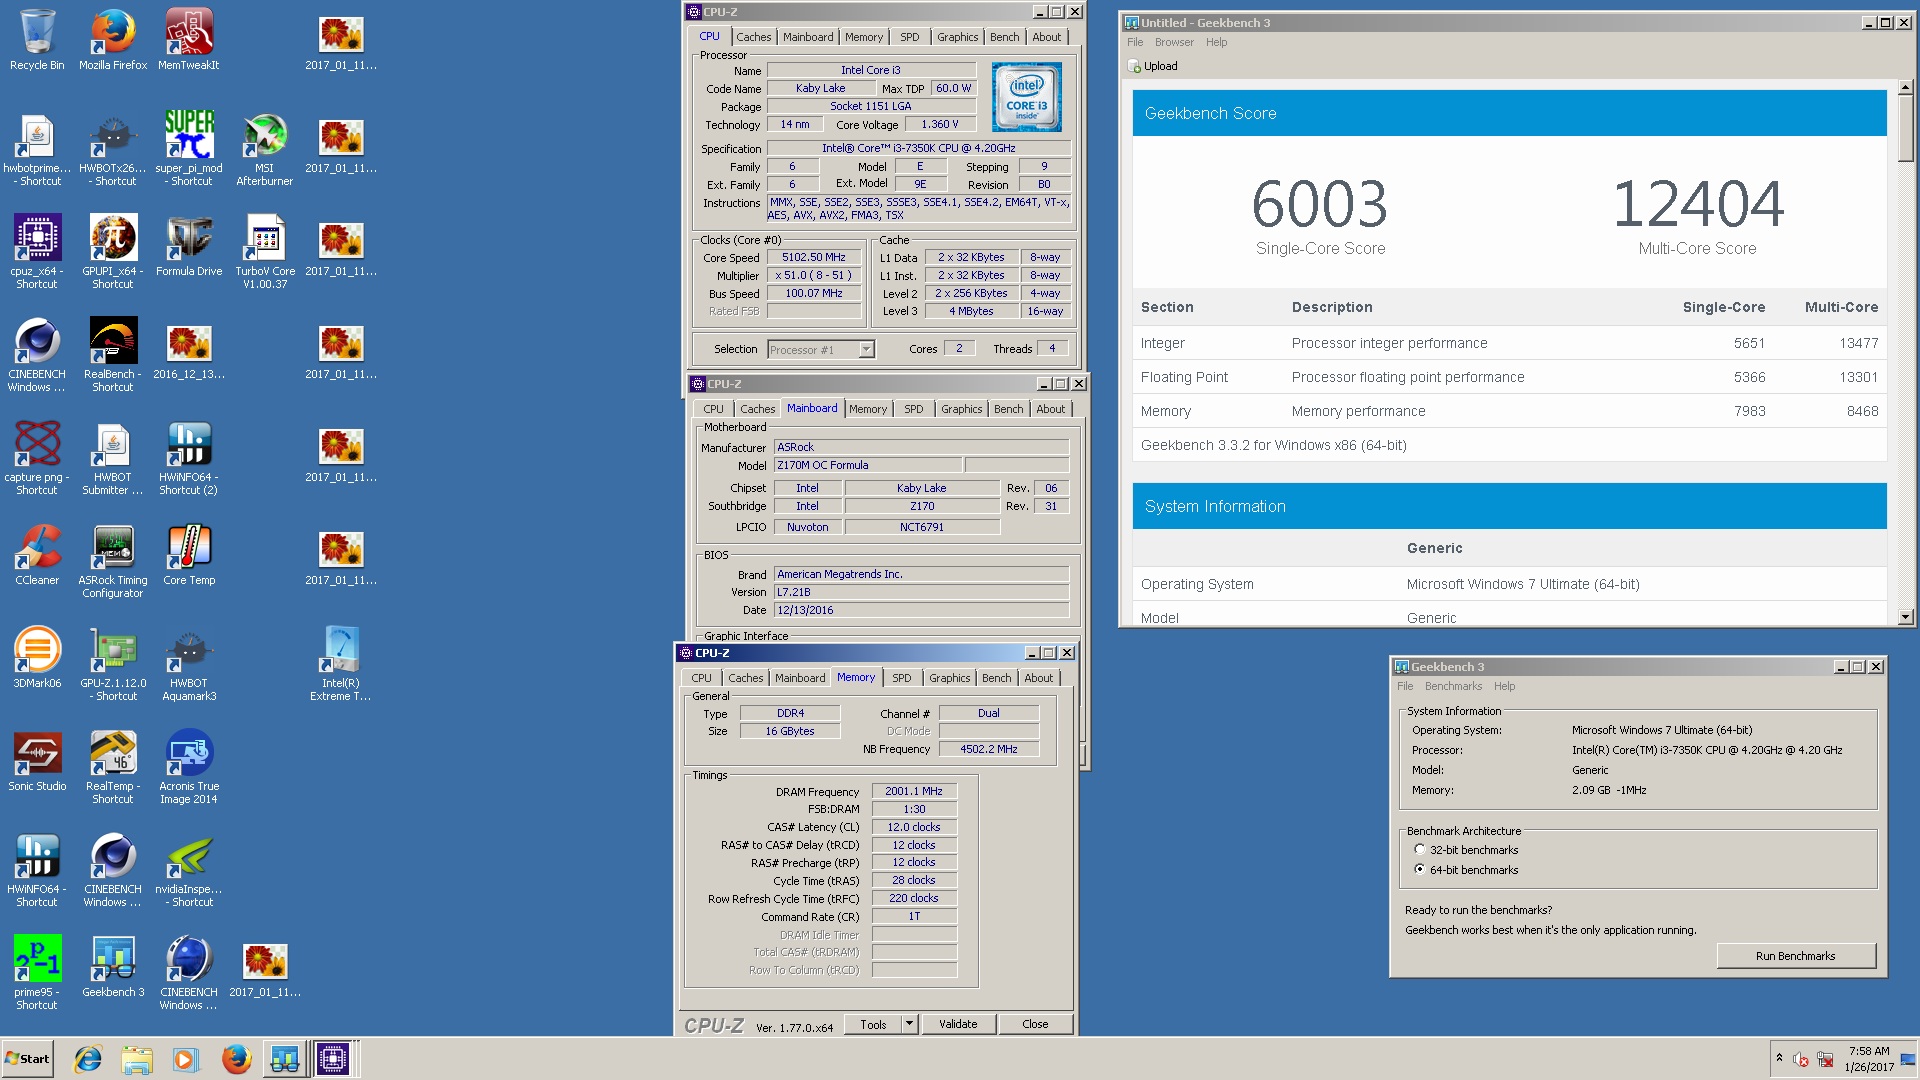Open the Recycle Bin desktop icon
The image size is (1920, 1080).
tap(37, 40)
